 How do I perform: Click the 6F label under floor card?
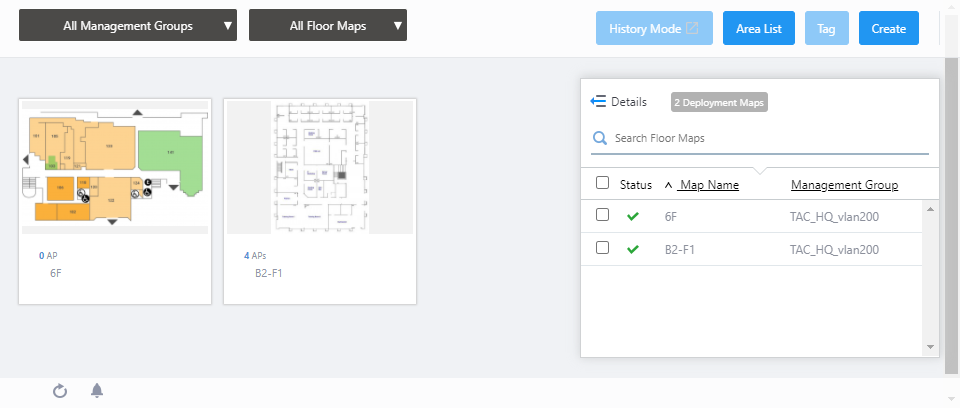point(56,273)
